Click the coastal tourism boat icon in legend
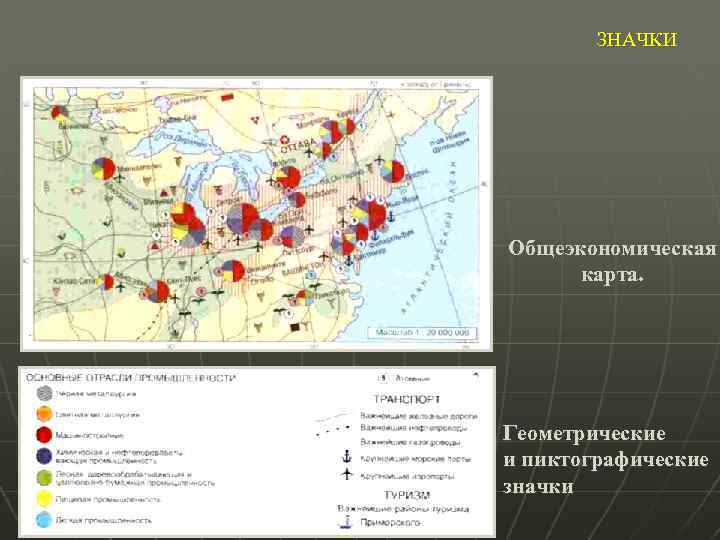Viewport: 720px width, 540px height. click(x=345, y=522)
